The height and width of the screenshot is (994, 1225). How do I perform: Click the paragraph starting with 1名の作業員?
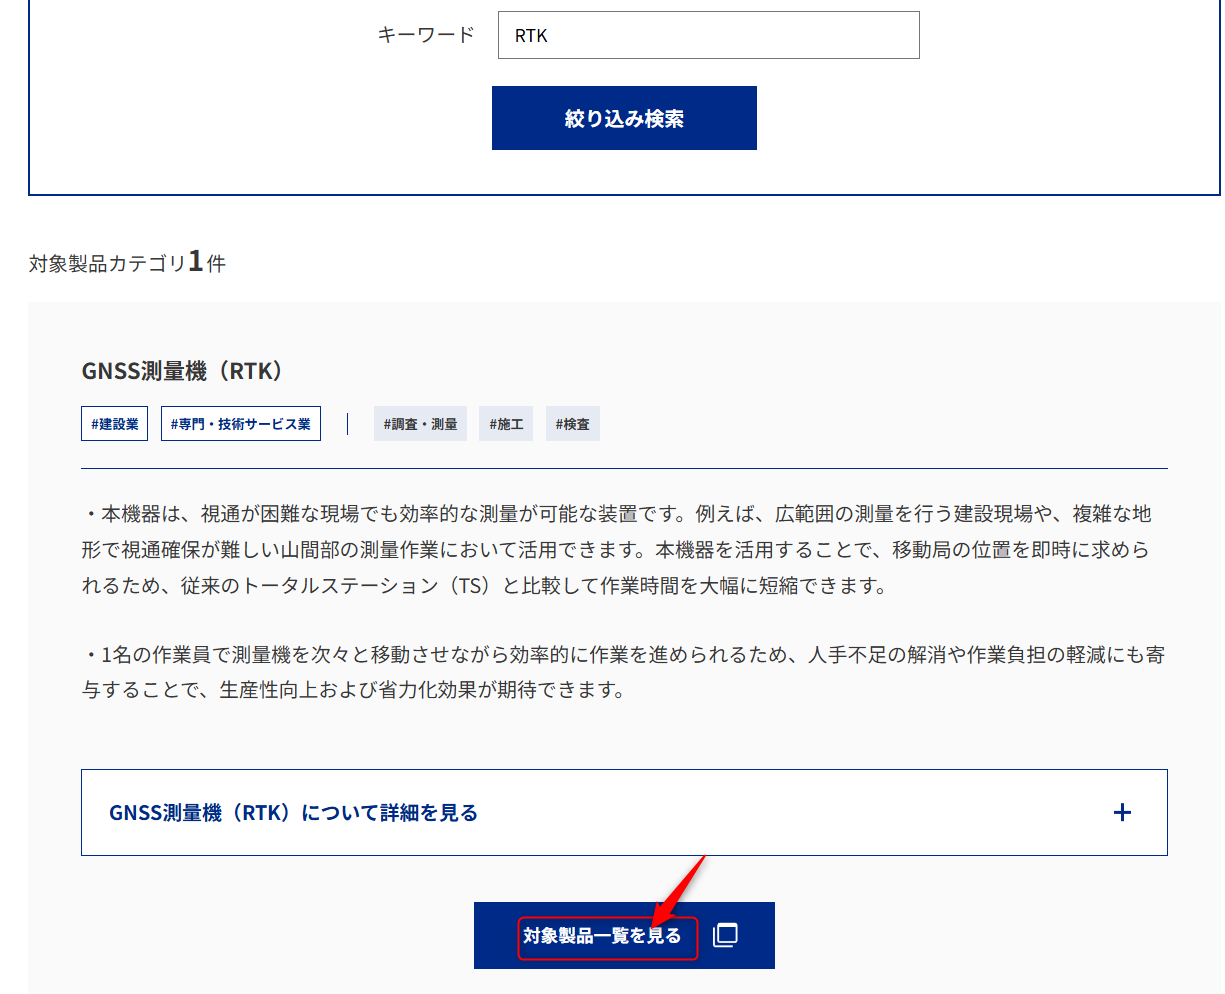(x=622, y=672)
